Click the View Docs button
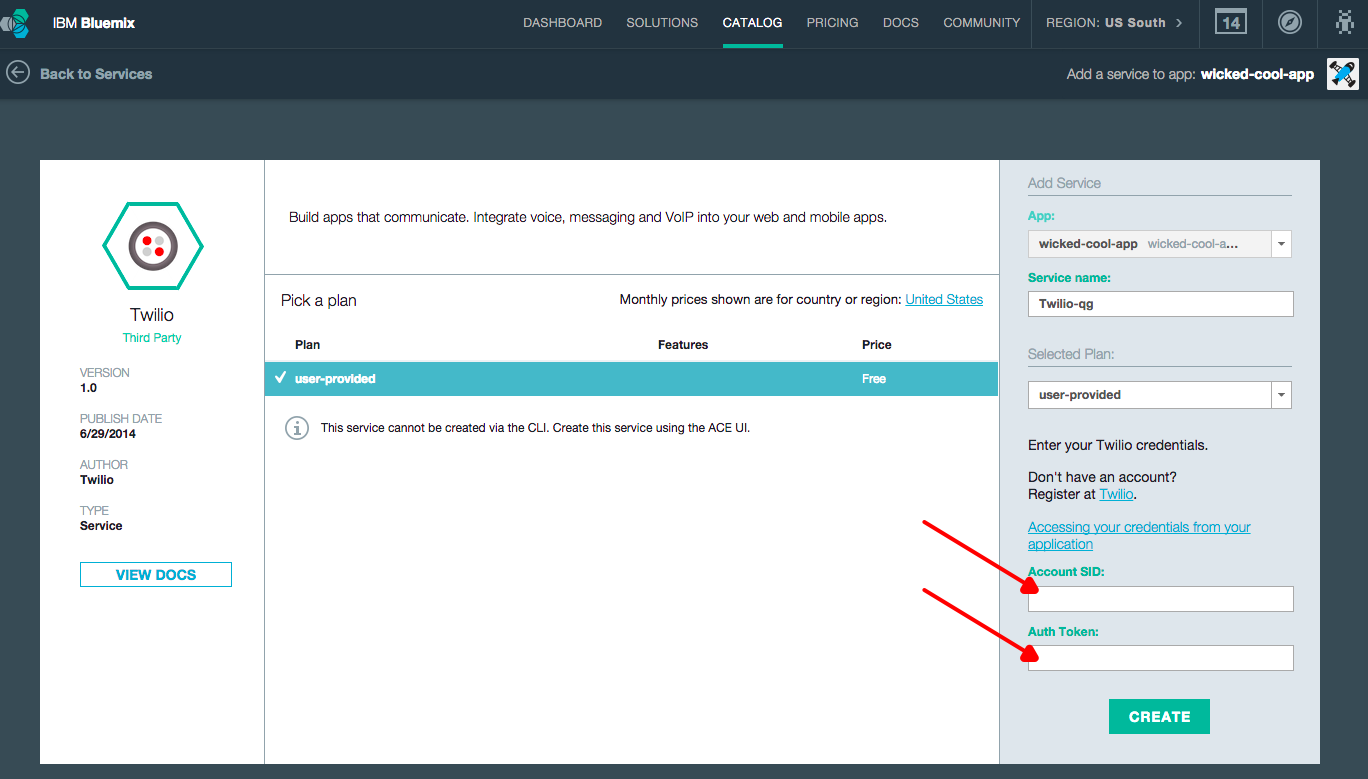 [x=156, y=575]
